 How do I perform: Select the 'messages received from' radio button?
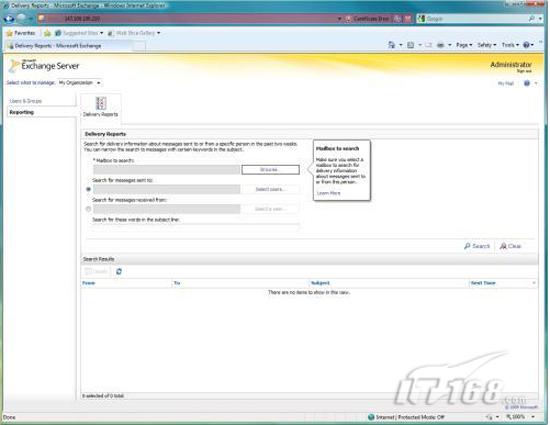(x=88, y=209)
